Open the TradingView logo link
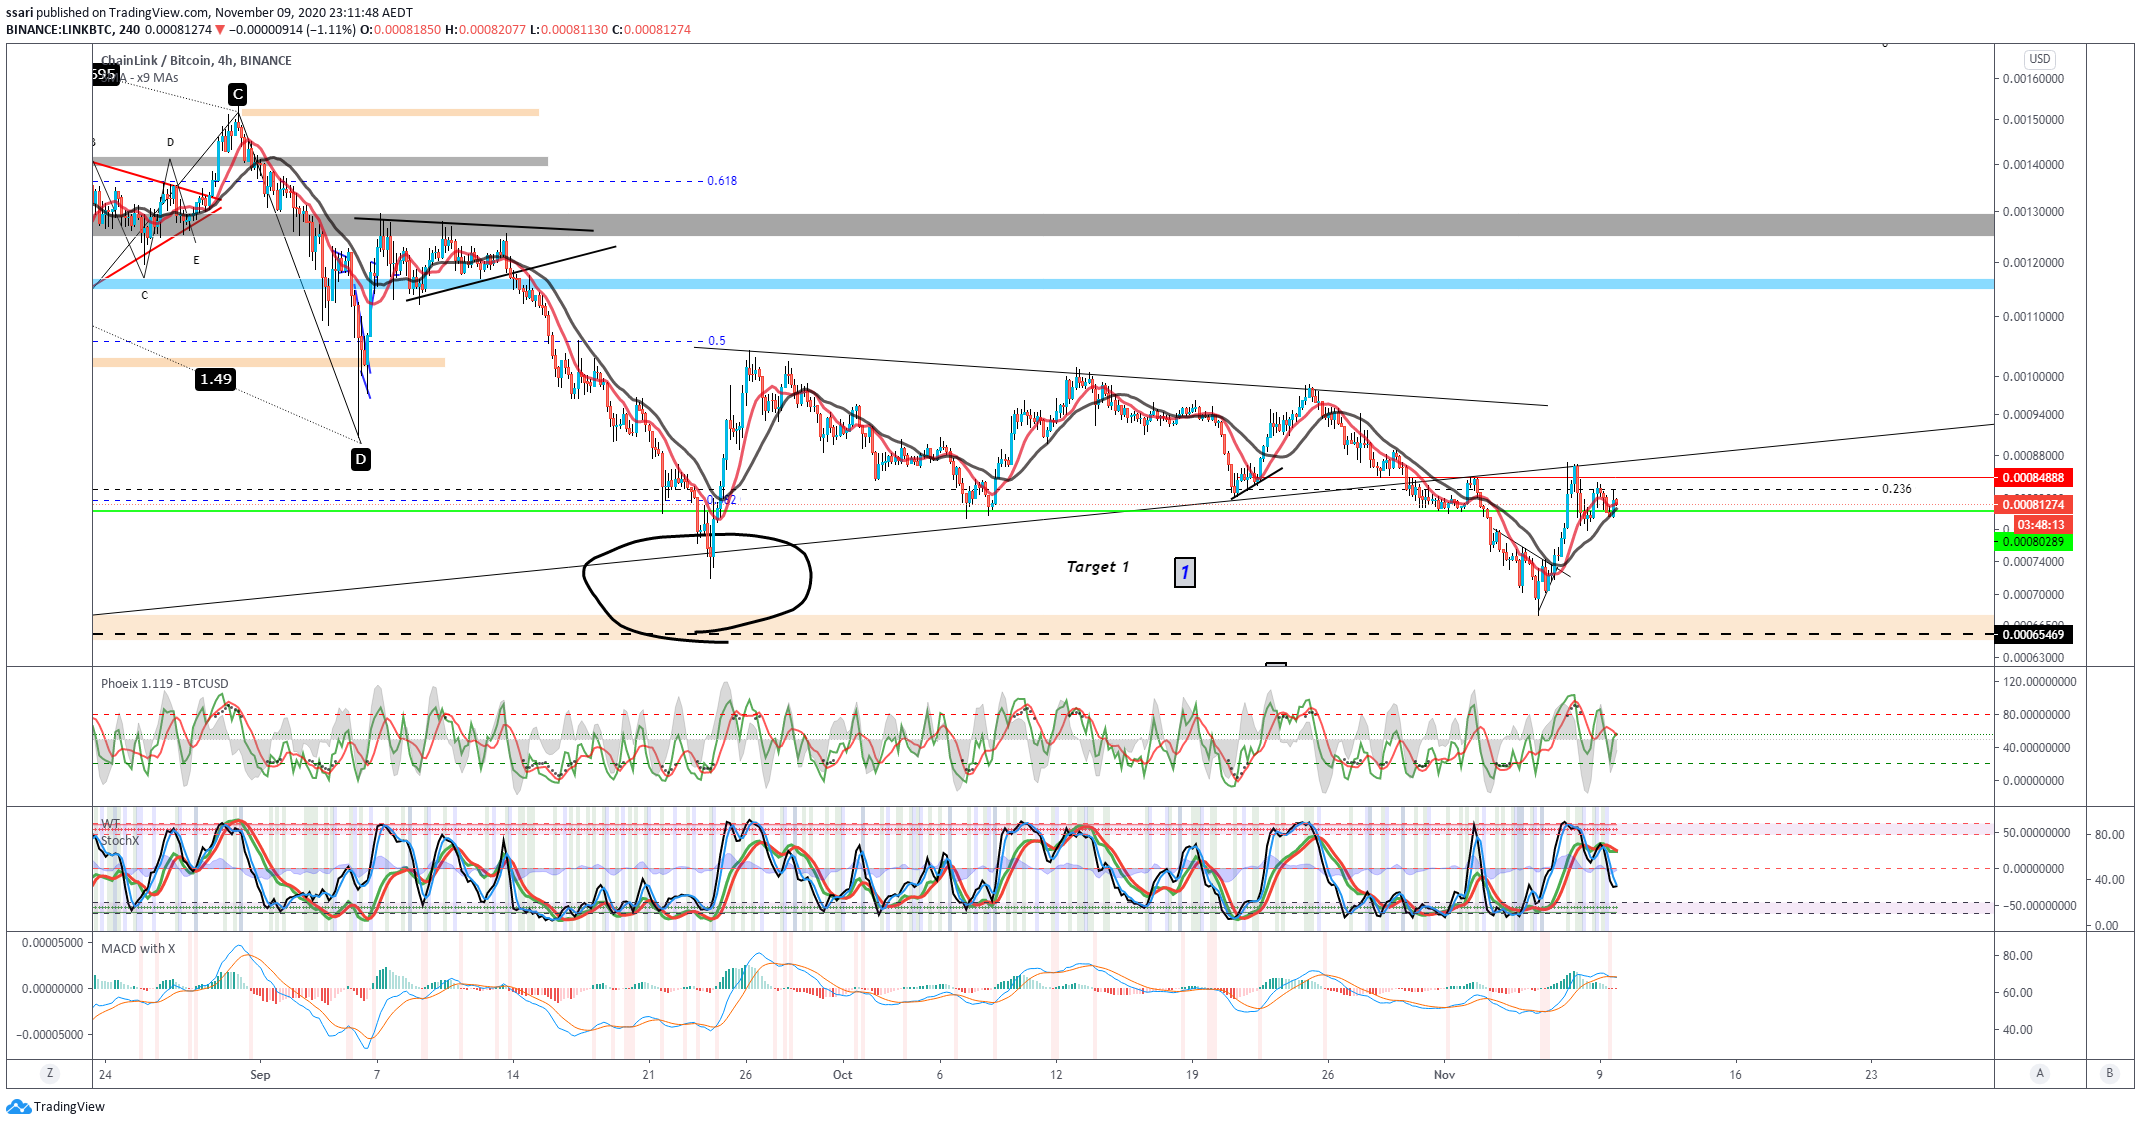This screenshot has width=2141, height=1125. [56, 1106]
